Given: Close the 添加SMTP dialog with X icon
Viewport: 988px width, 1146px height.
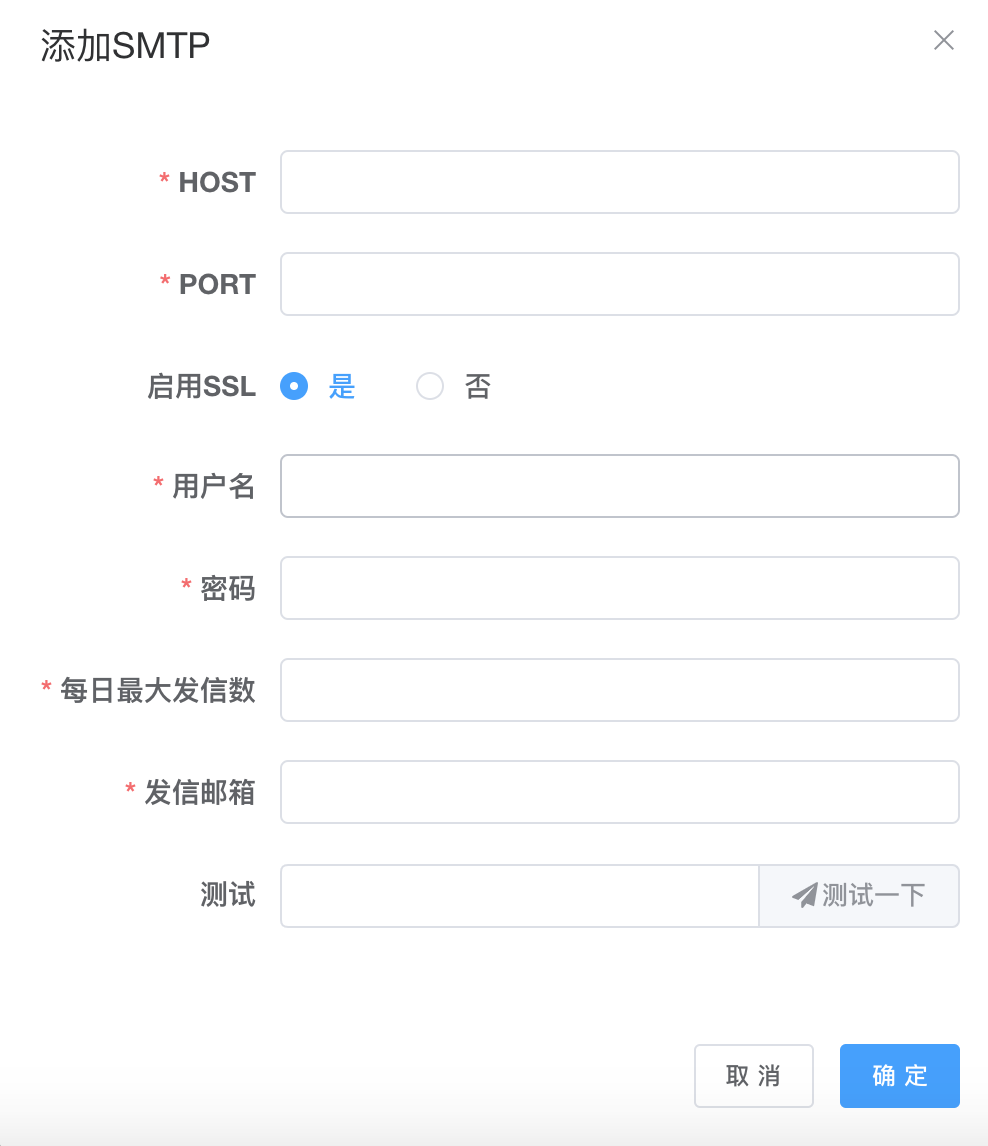Looking at the screenshot, I should coord(944,40).
